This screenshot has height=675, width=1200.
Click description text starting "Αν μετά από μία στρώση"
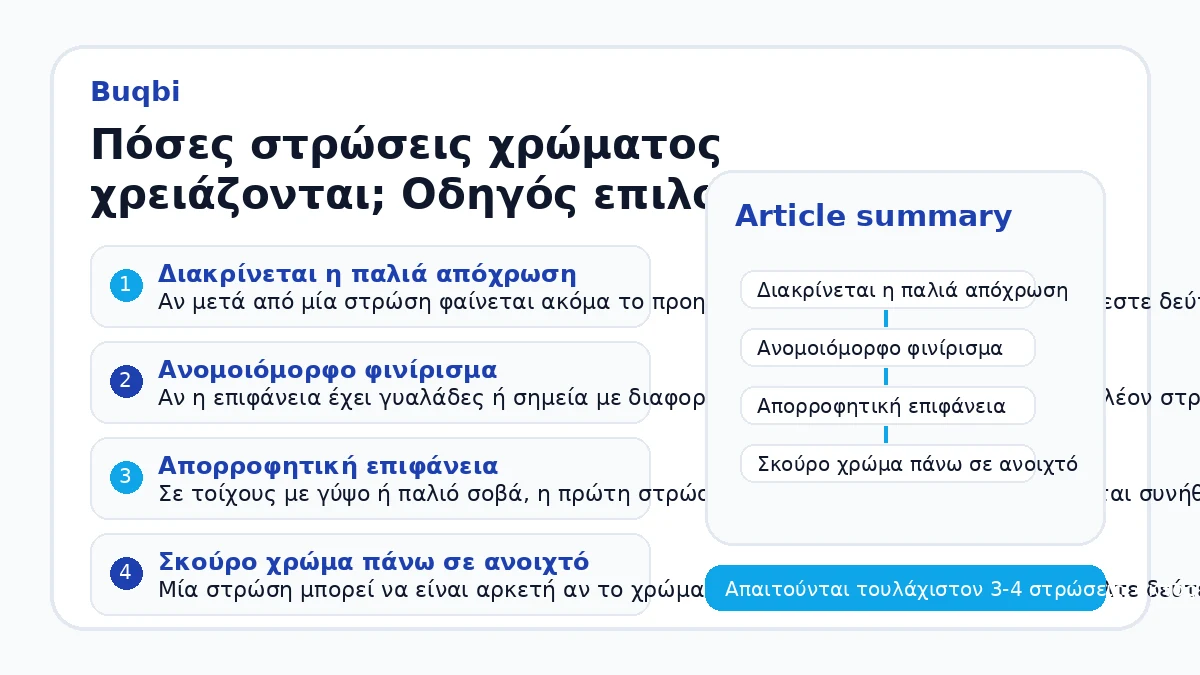point(432,303)
